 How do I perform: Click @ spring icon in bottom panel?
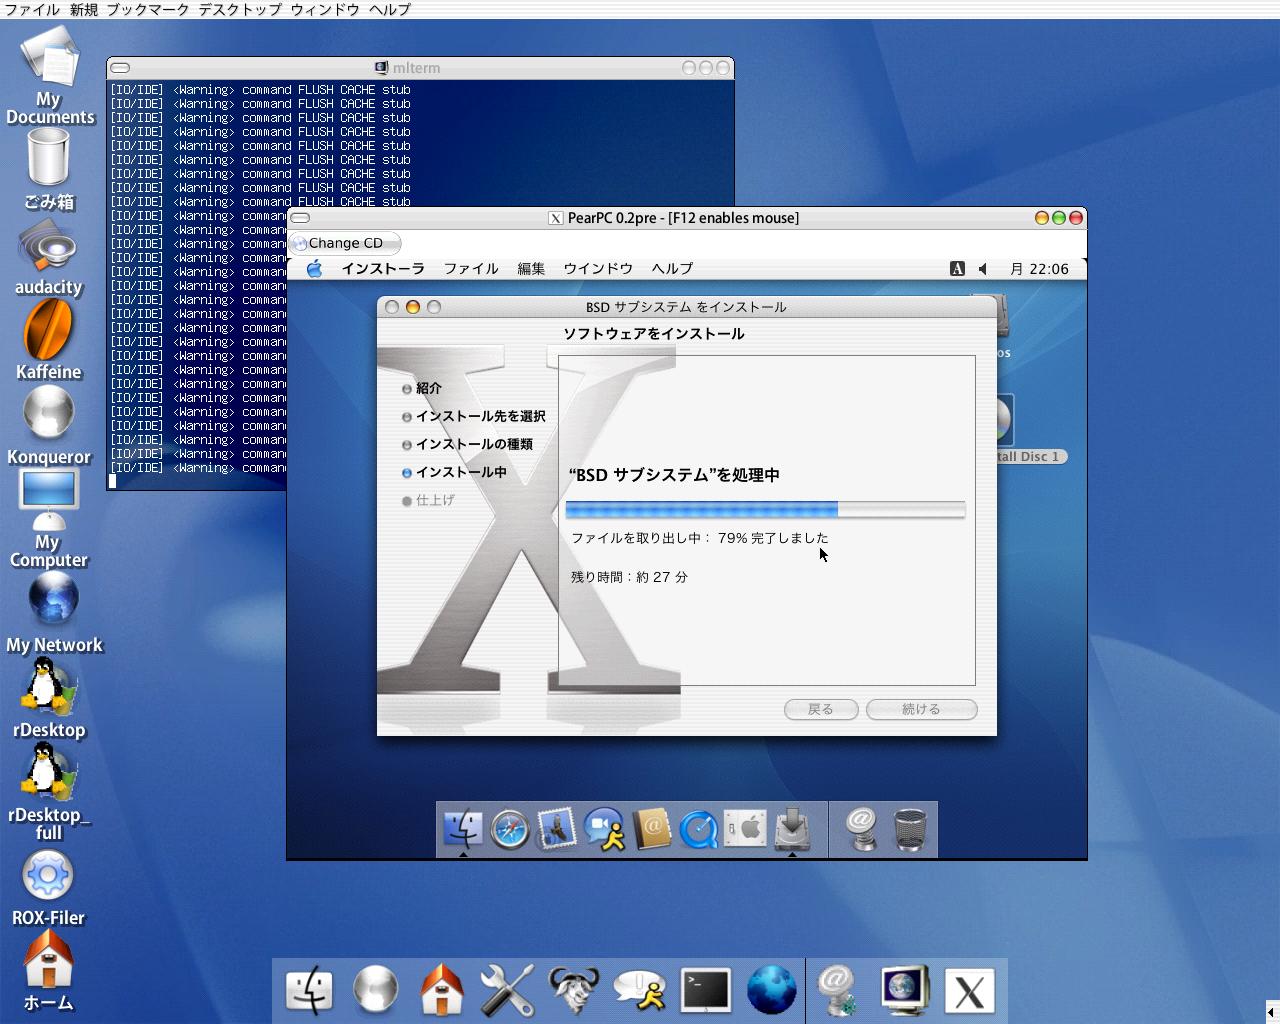tap(836, 991)
